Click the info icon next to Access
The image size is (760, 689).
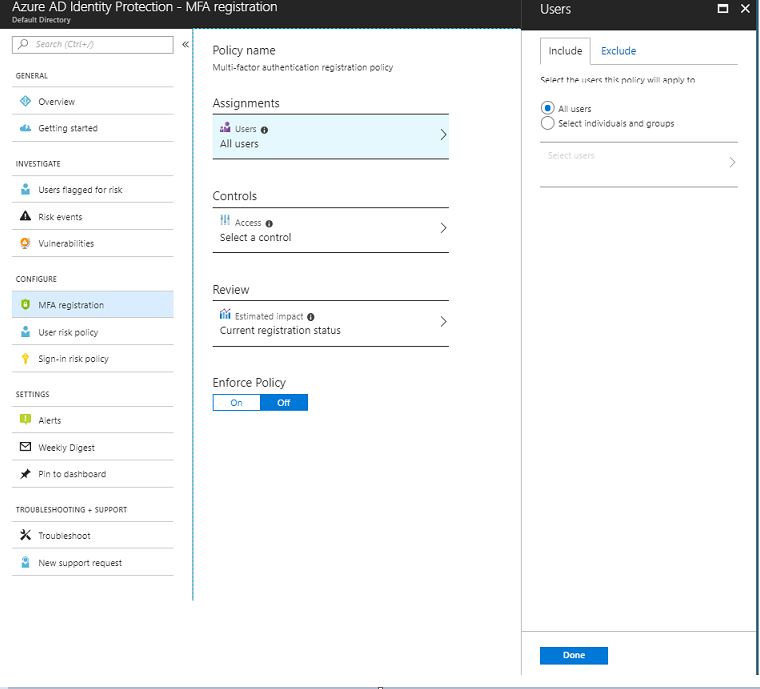pos(269,223)
